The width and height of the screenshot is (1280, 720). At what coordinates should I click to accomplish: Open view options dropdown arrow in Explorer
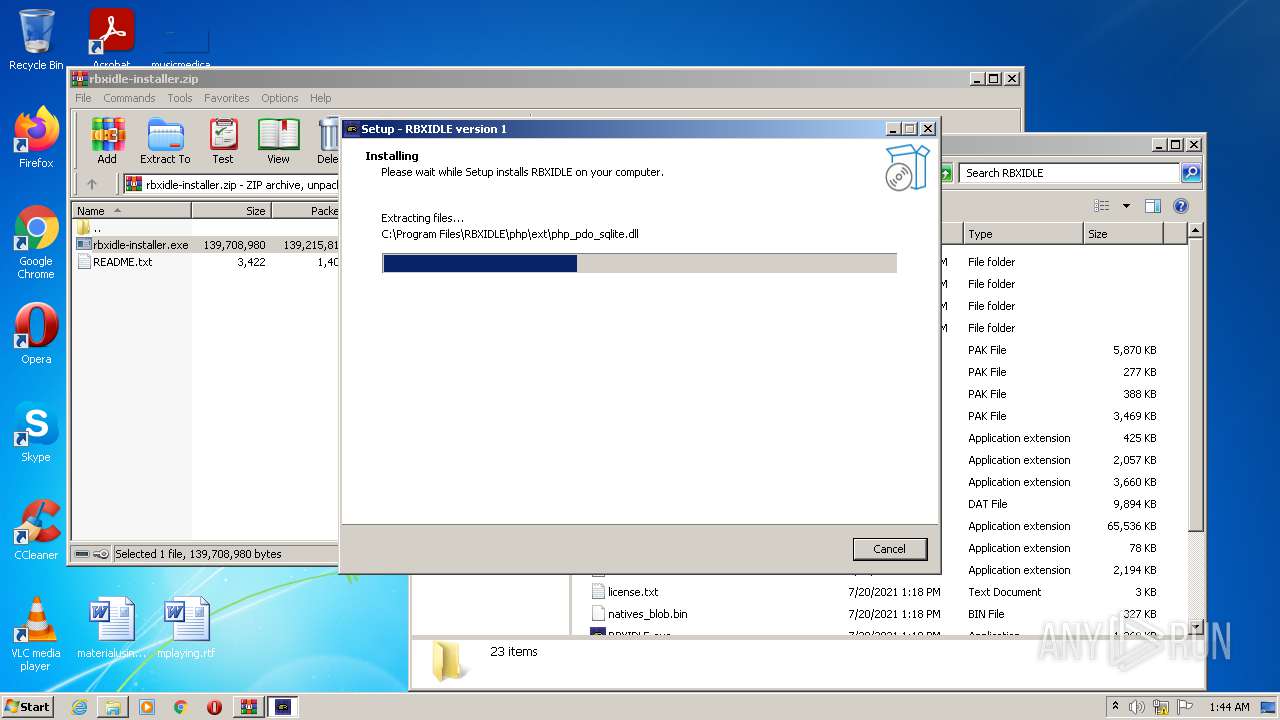pyautogui.click(x=1126, y=206)
